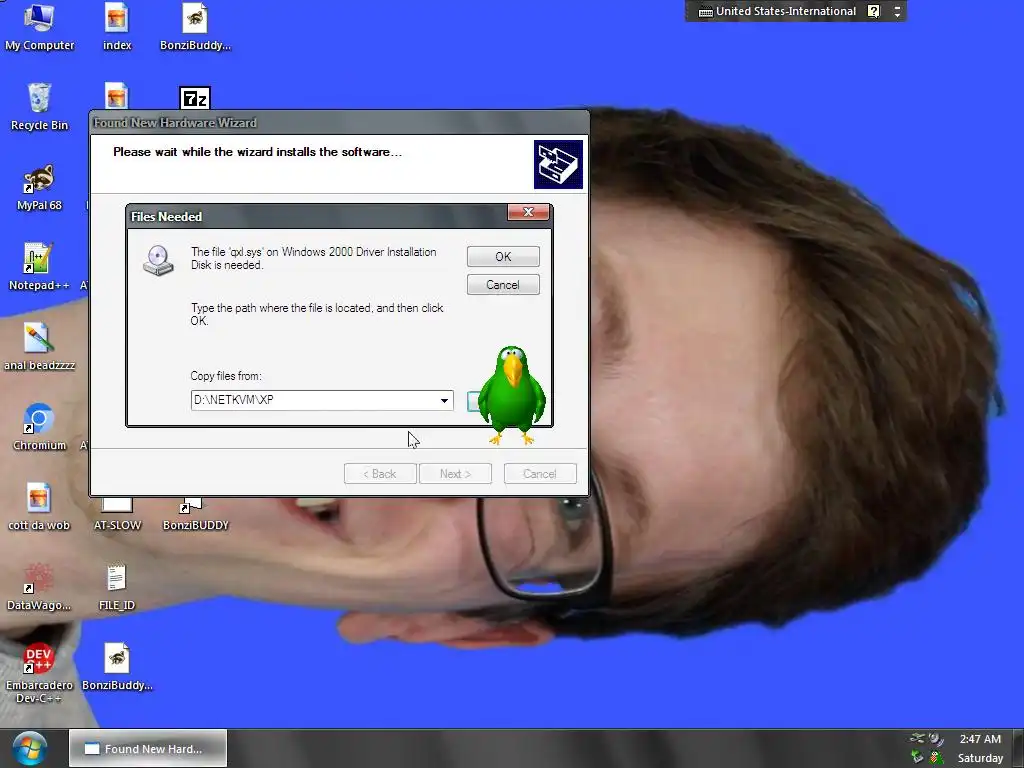Click the wizard's Back button
1024x768 pixels.
click(380, 473)
